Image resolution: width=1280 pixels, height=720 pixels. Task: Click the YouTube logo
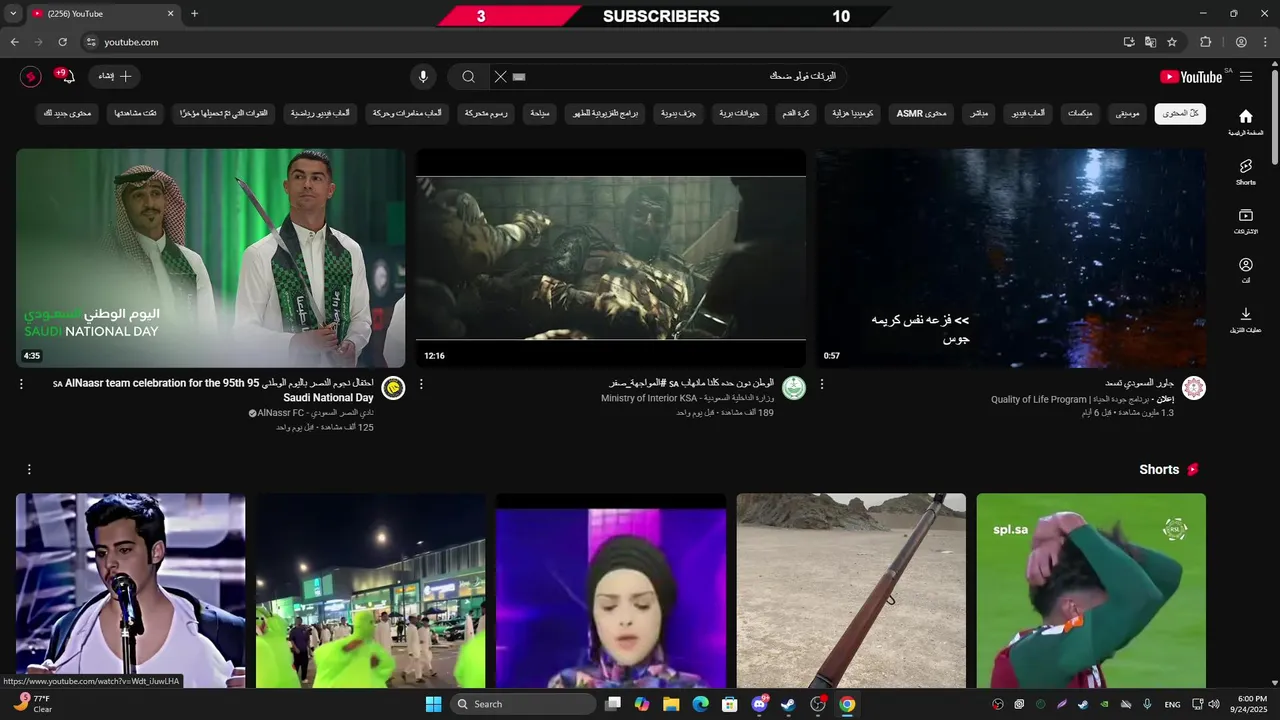click(1190, 77)
